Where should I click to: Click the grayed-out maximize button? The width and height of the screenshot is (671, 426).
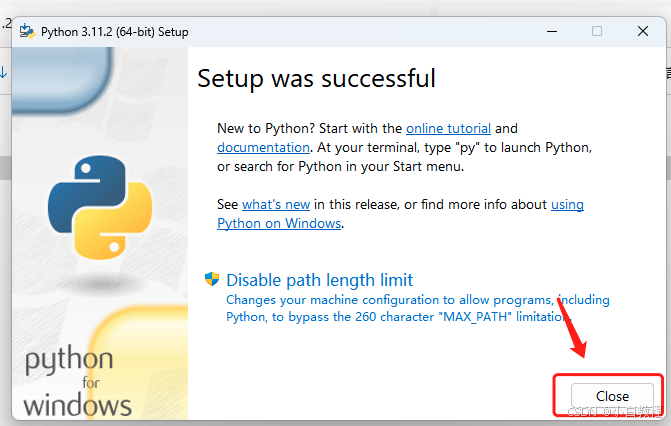coord(597,31)
